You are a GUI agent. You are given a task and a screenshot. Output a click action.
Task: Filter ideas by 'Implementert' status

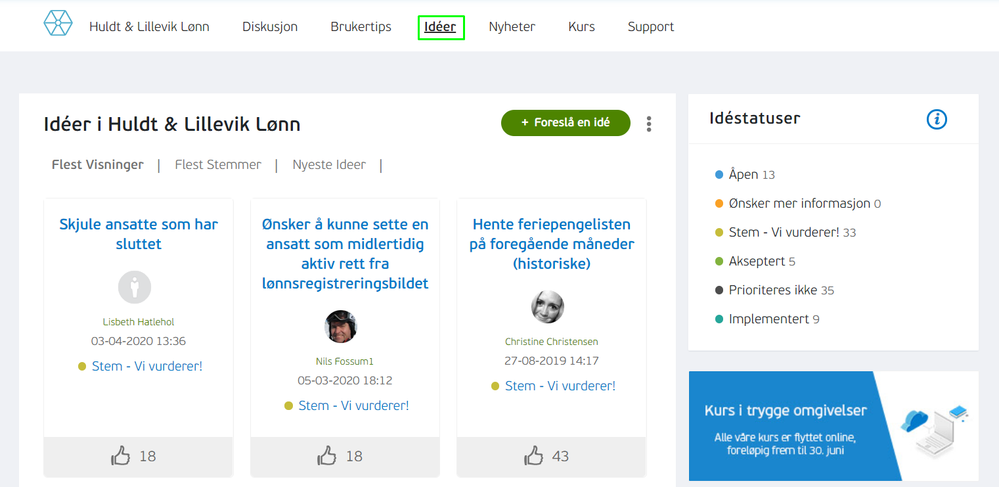click(x=769, y=319)
